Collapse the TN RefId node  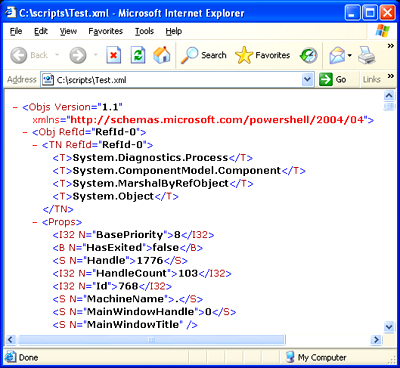click(x=35, y=145)
